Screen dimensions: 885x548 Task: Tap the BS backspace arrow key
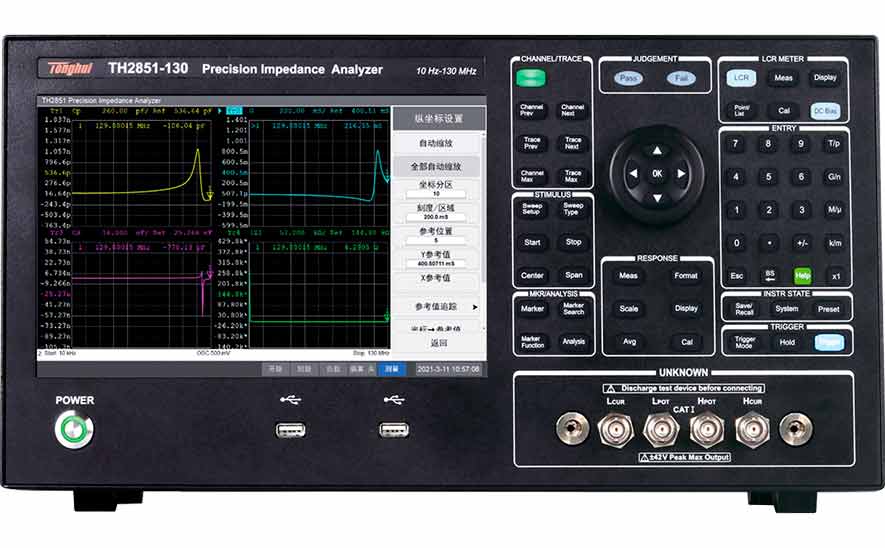pyautogui.click(x=770, y=275)
